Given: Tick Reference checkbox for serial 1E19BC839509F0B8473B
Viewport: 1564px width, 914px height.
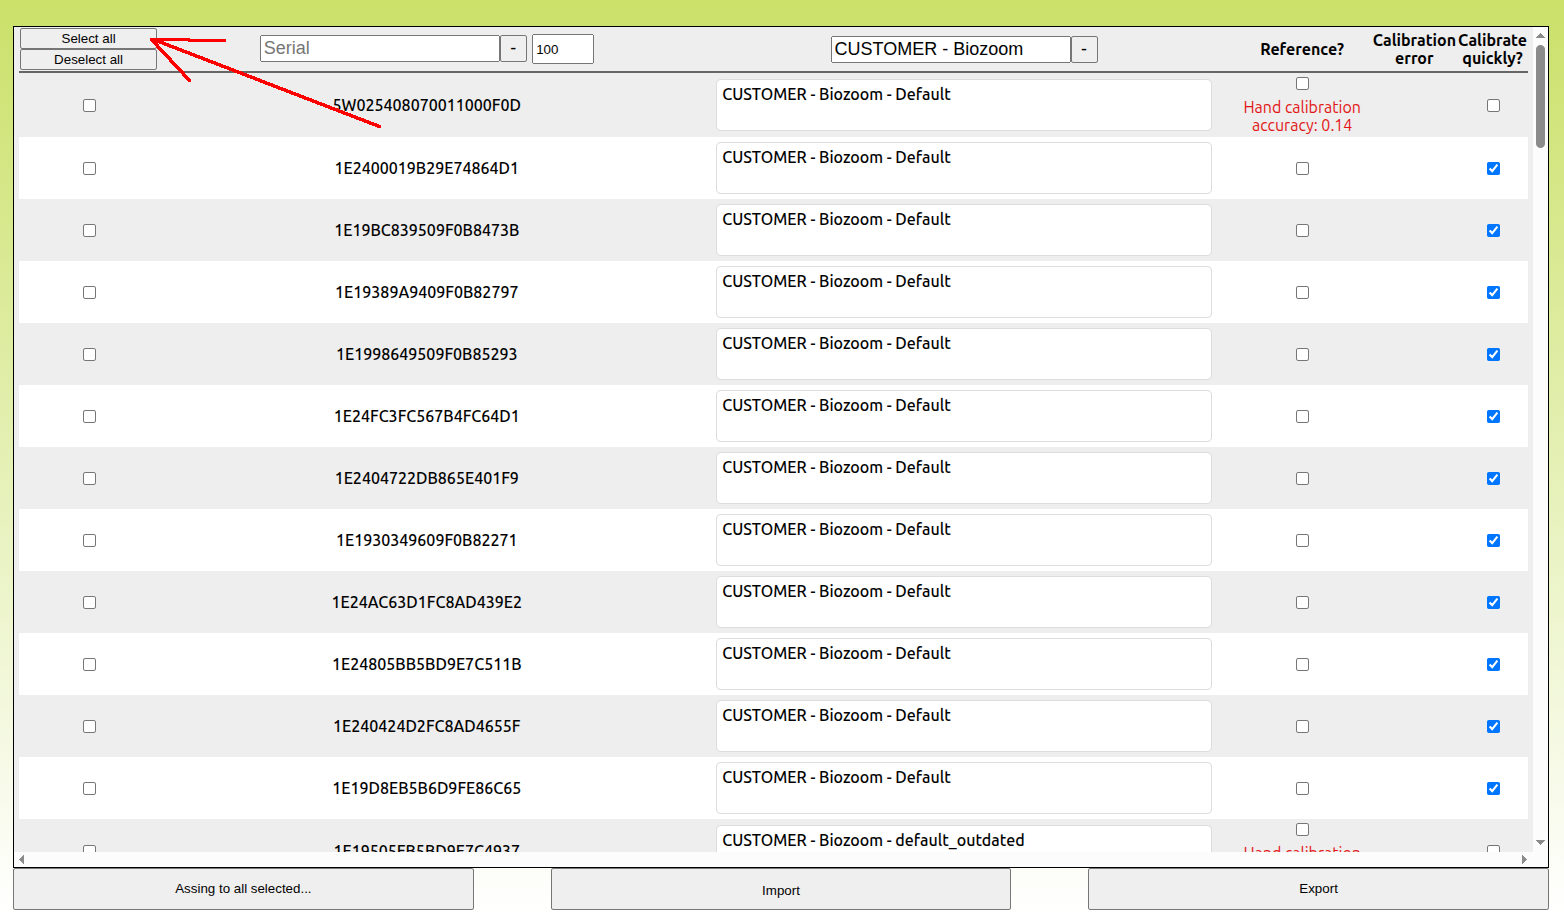Looking at the screenshot, I should click(x=1302, y=230).
